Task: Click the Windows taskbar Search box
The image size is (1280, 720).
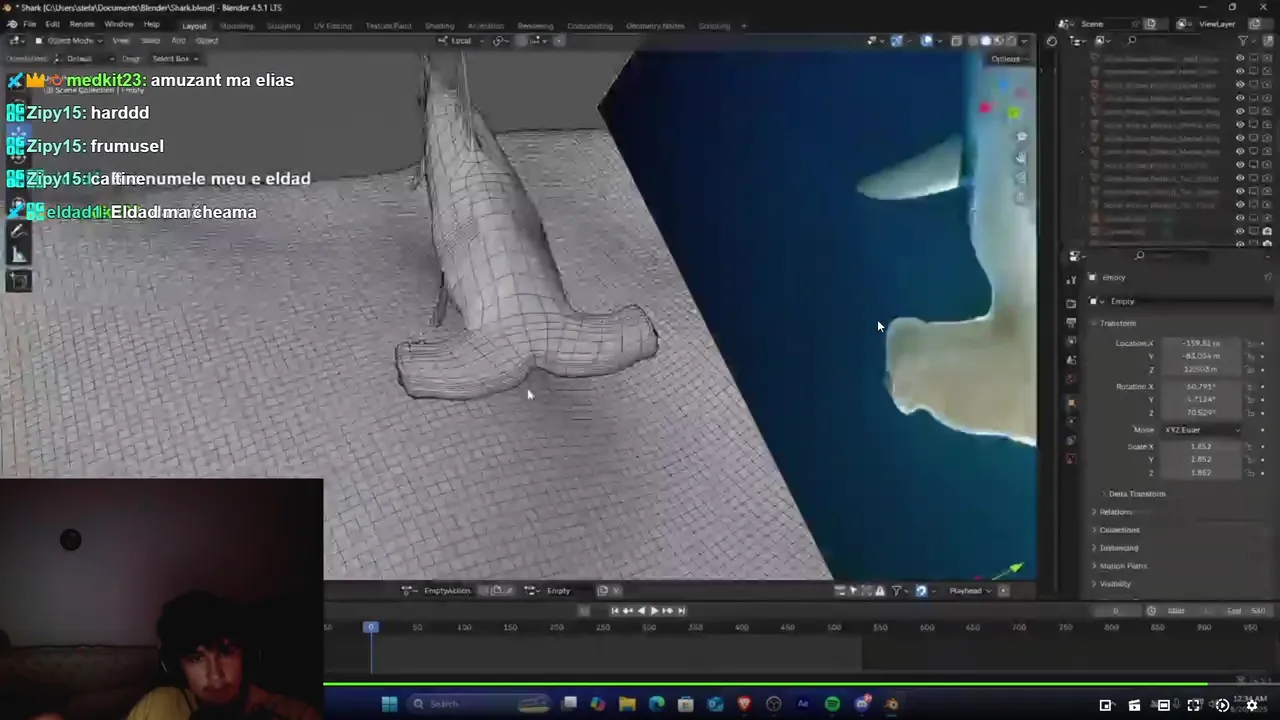Action: (x=477, y=704)
